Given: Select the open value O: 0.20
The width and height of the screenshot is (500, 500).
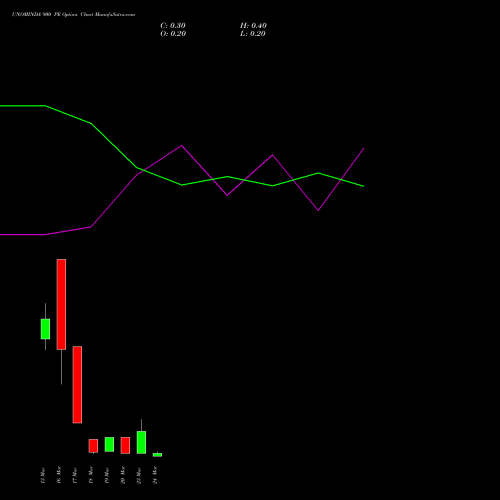Looking at the screenshot, I should pos(173,34).
